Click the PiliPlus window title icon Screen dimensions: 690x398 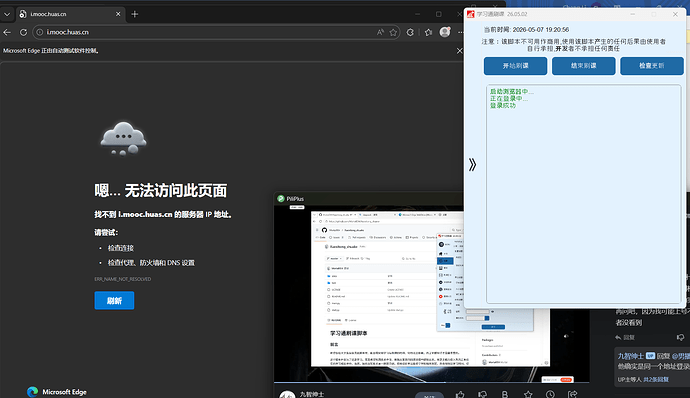(281, 199)
